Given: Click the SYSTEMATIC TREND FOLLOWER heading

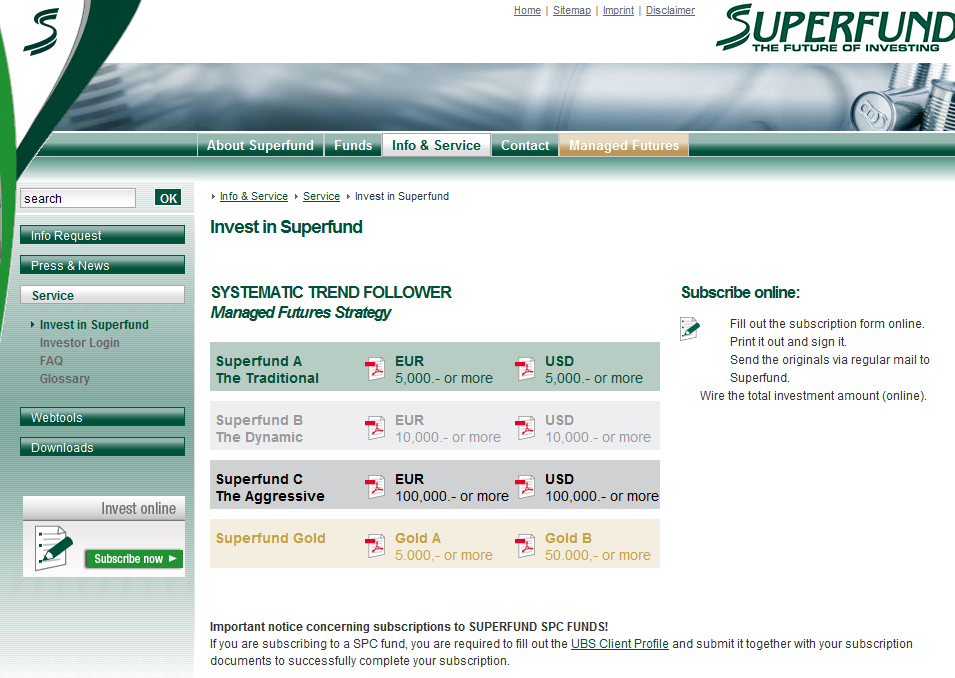Looking at the screenshot, I should 331,292.
